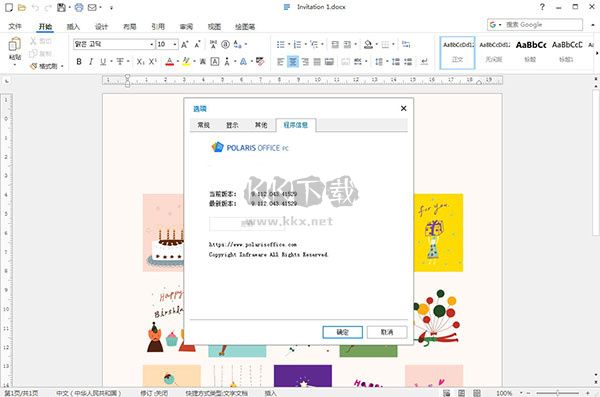Apply red font color
The height and width of the screenshot is (397, 600).
pyautogui.click(x=170, y=62)
